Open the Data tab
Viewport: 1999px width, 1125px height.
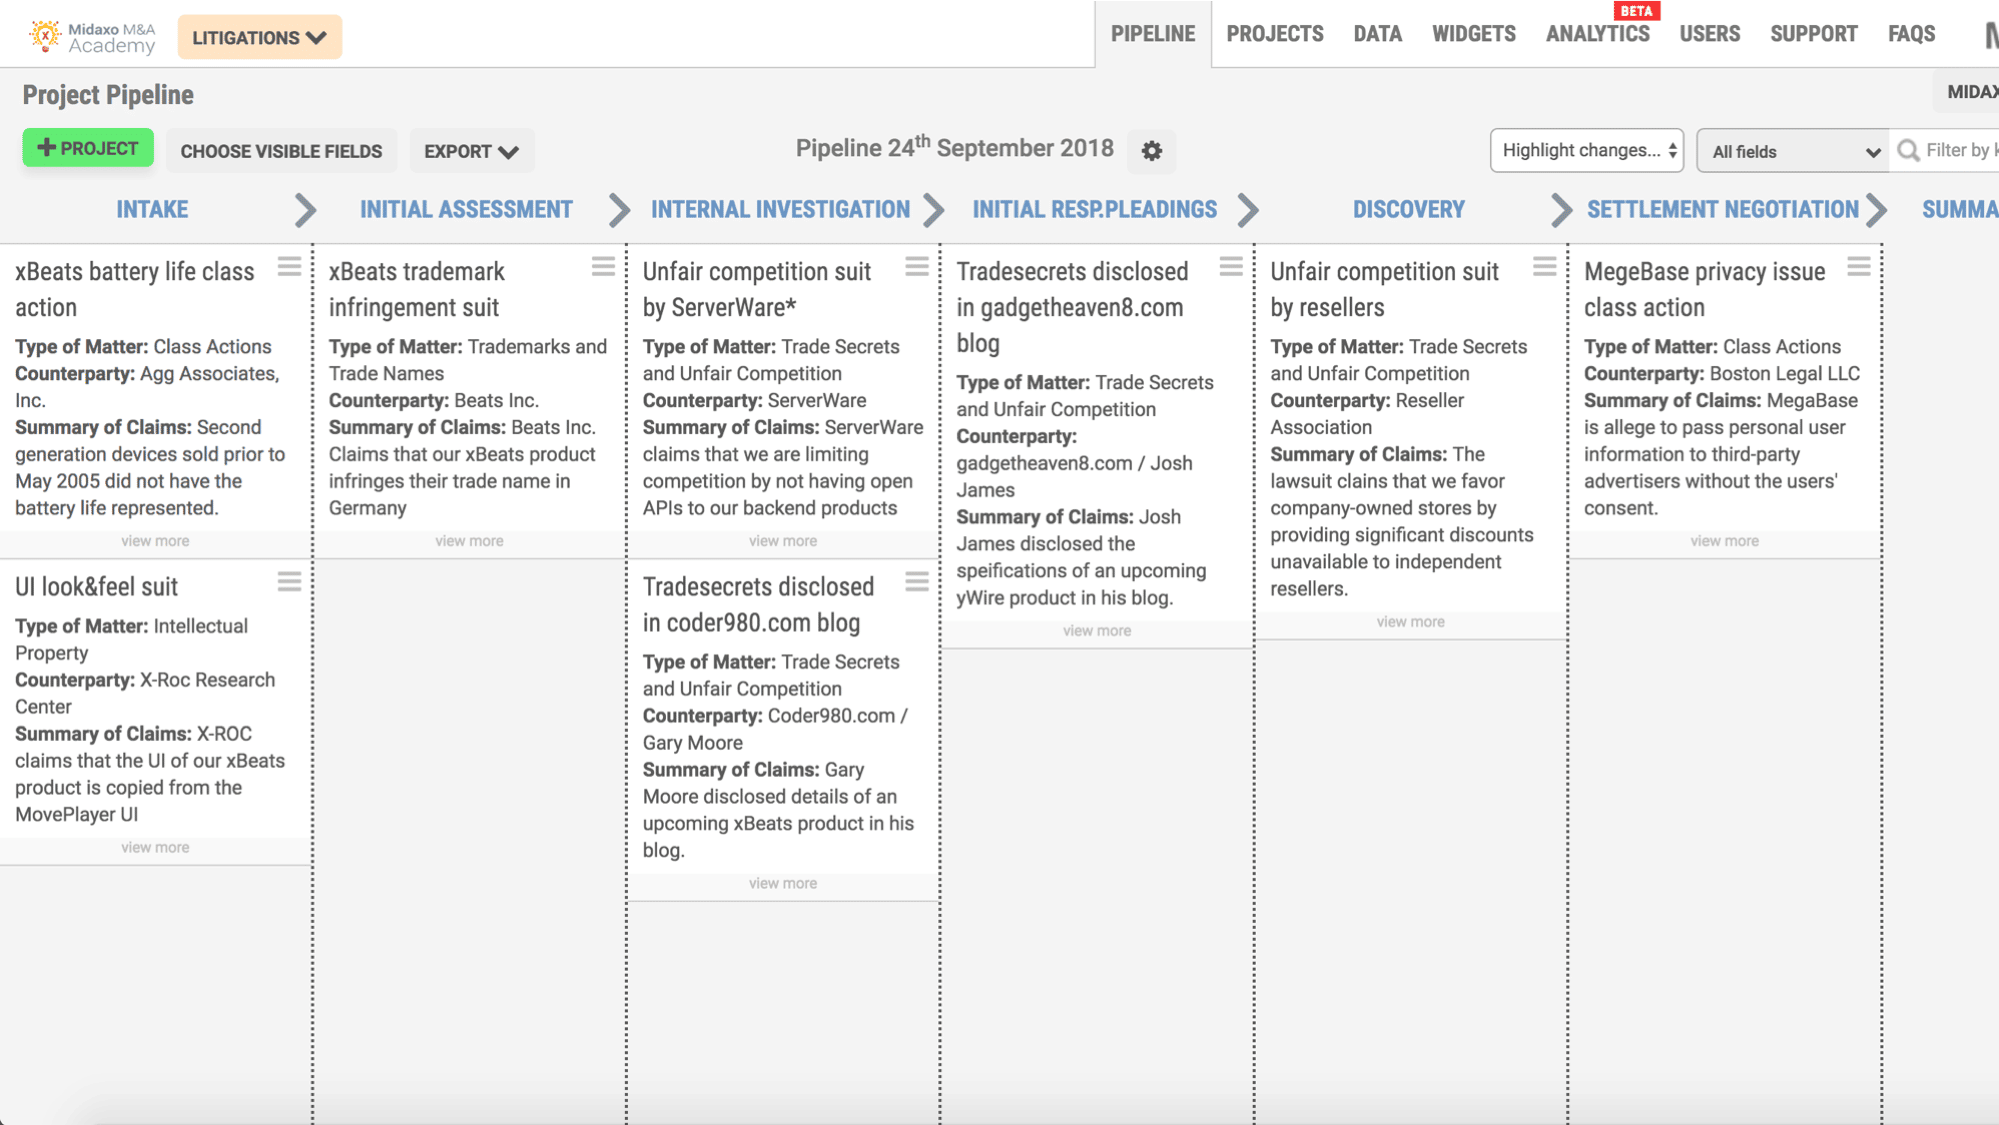[x=1377, y=34]
